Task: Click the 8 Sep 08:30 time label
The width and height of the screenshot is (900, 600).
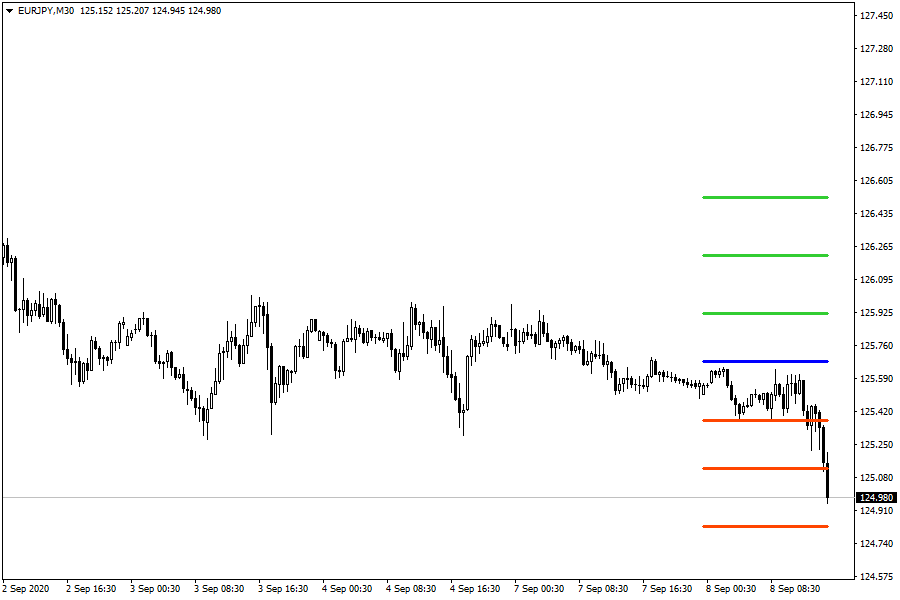Action: [793, 589]
